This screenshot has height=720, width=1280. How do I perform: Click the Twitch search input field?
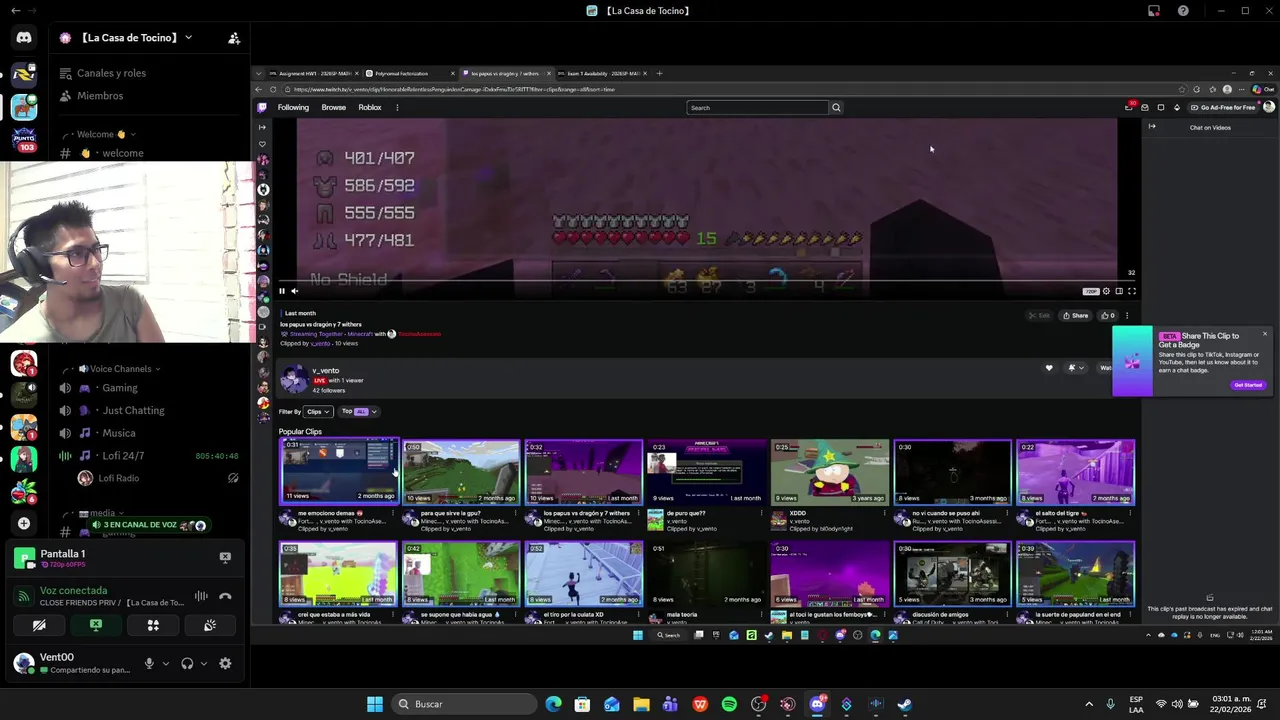coord(758,108)
